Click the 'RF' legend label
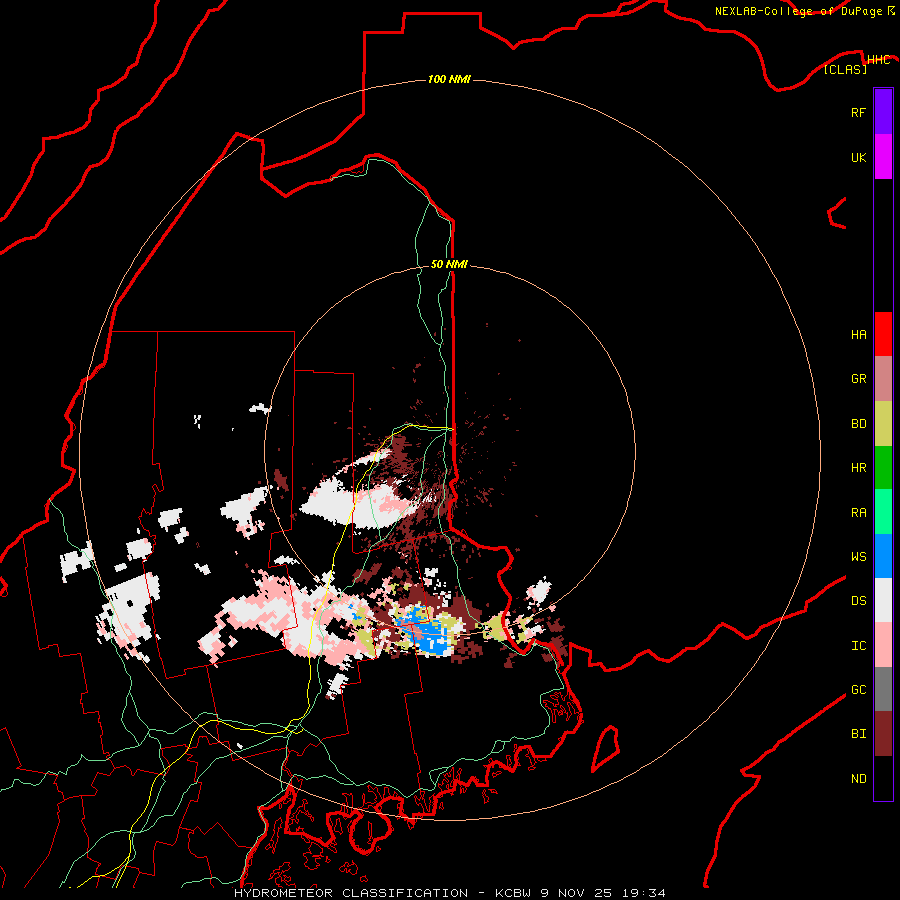The width and height of the screenshot is (900, 900). point(858,112)
